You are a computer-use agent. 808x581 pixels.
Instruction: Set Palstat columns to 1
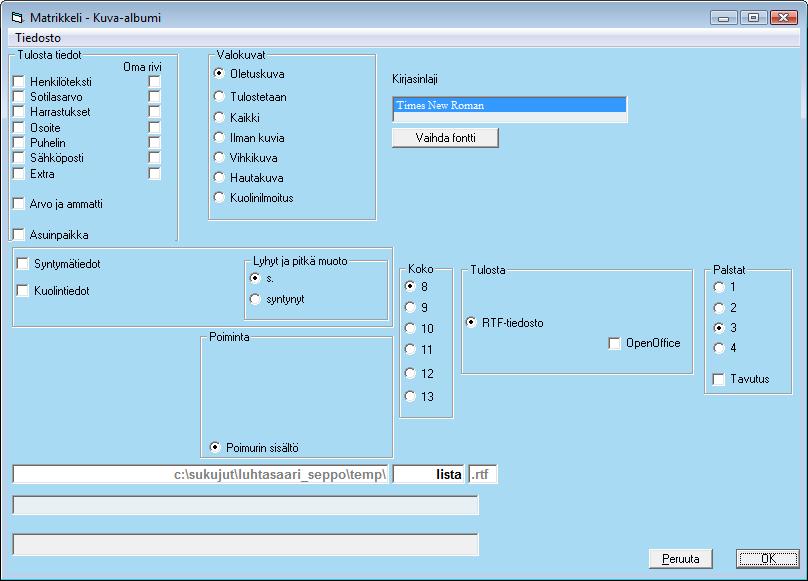coord(719,287)
